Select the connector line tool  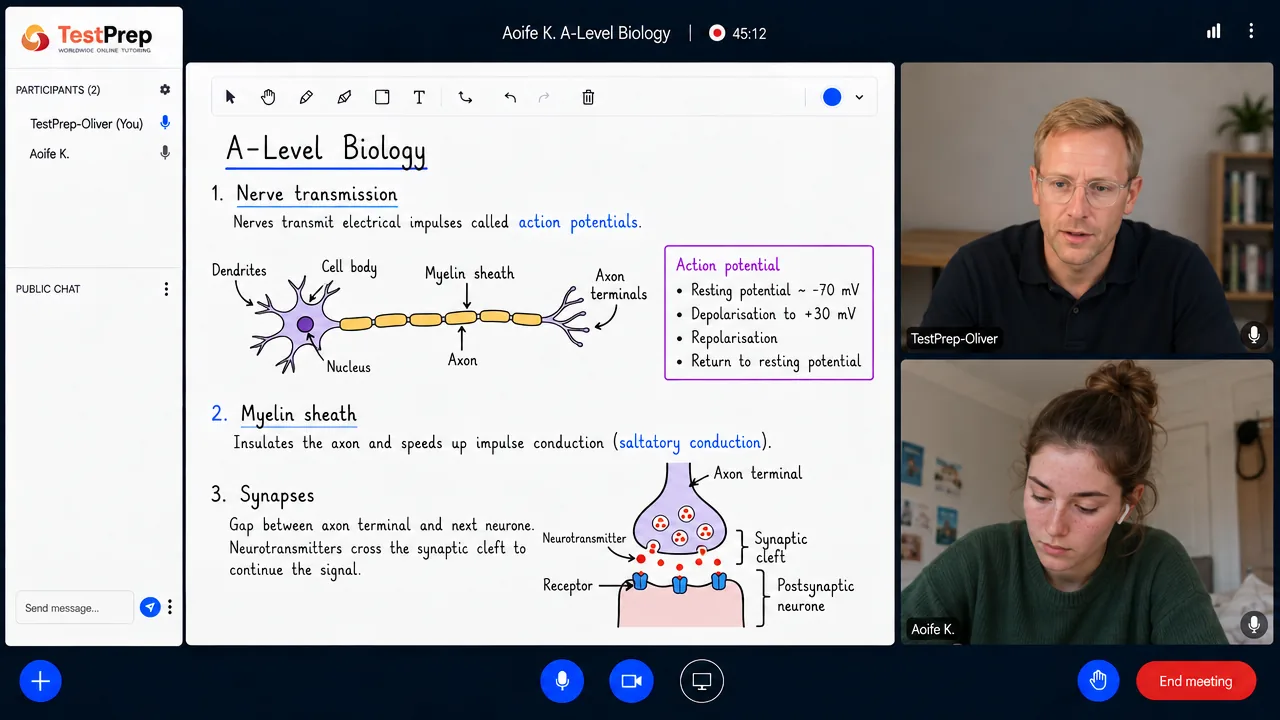tap(465, 97)
